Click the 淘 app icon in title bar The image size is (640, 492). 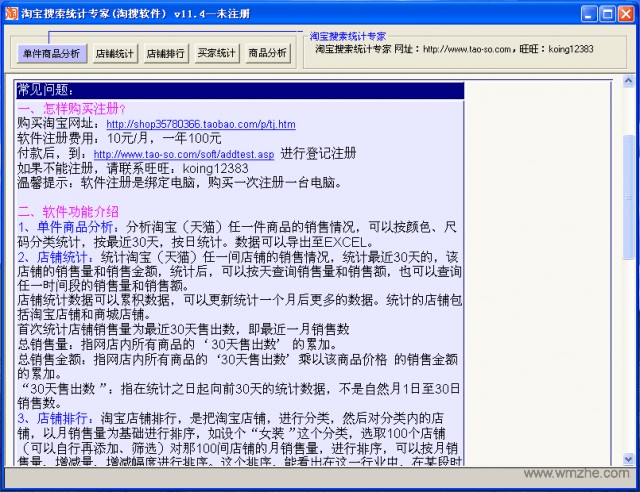pos(11,13)
